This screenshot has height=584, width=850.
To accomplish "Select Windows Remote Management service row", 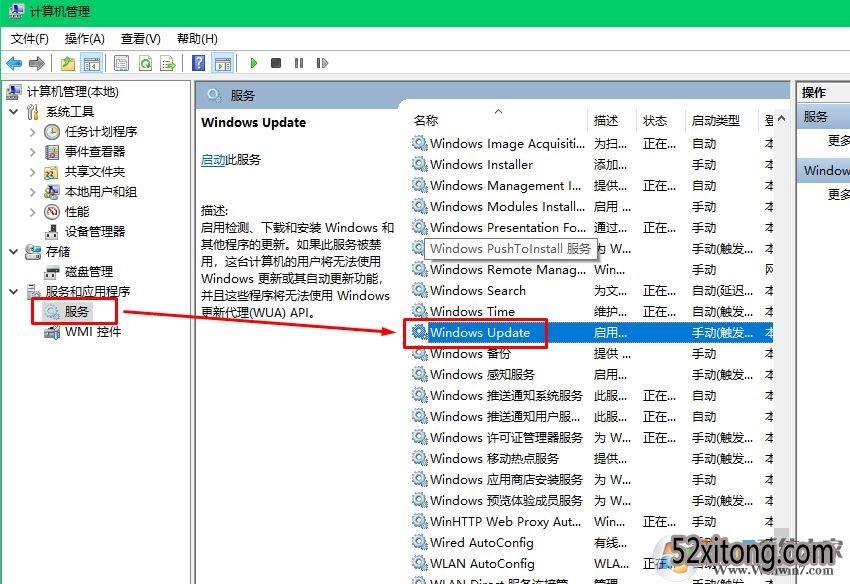I will pyautogui.click(x=591, y=270).
